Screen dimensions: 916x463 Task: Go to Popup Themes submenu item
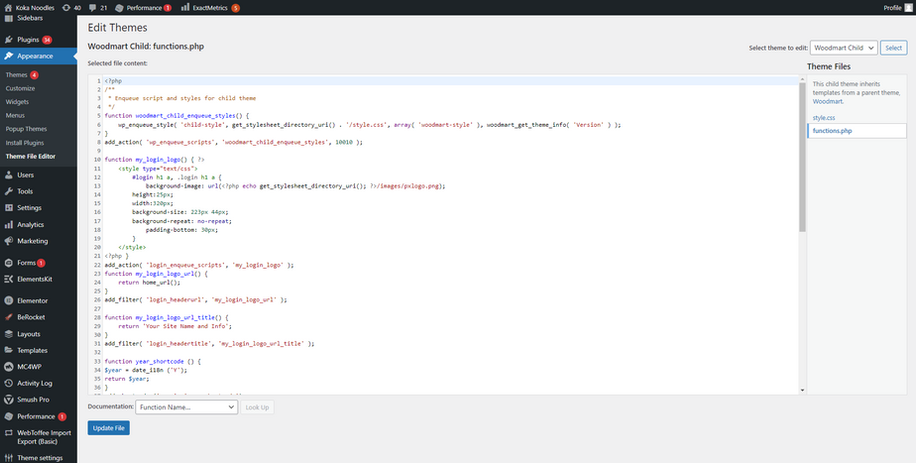(x=26, y=128)
